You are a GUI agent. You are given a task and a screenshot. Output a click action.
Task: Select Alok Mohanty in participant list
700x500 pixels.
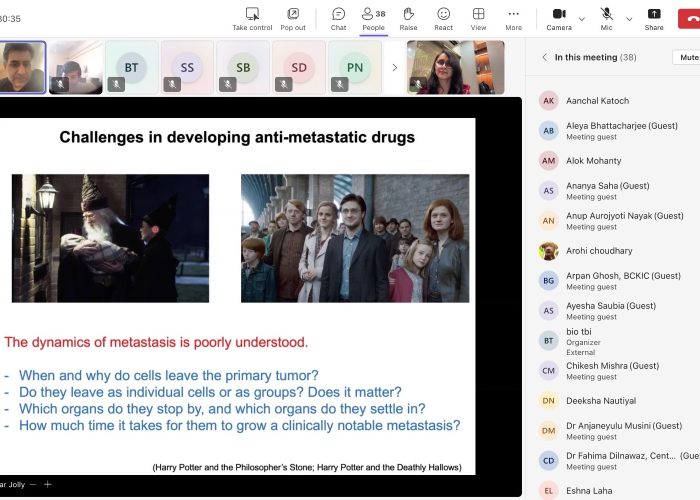point(617,161)
